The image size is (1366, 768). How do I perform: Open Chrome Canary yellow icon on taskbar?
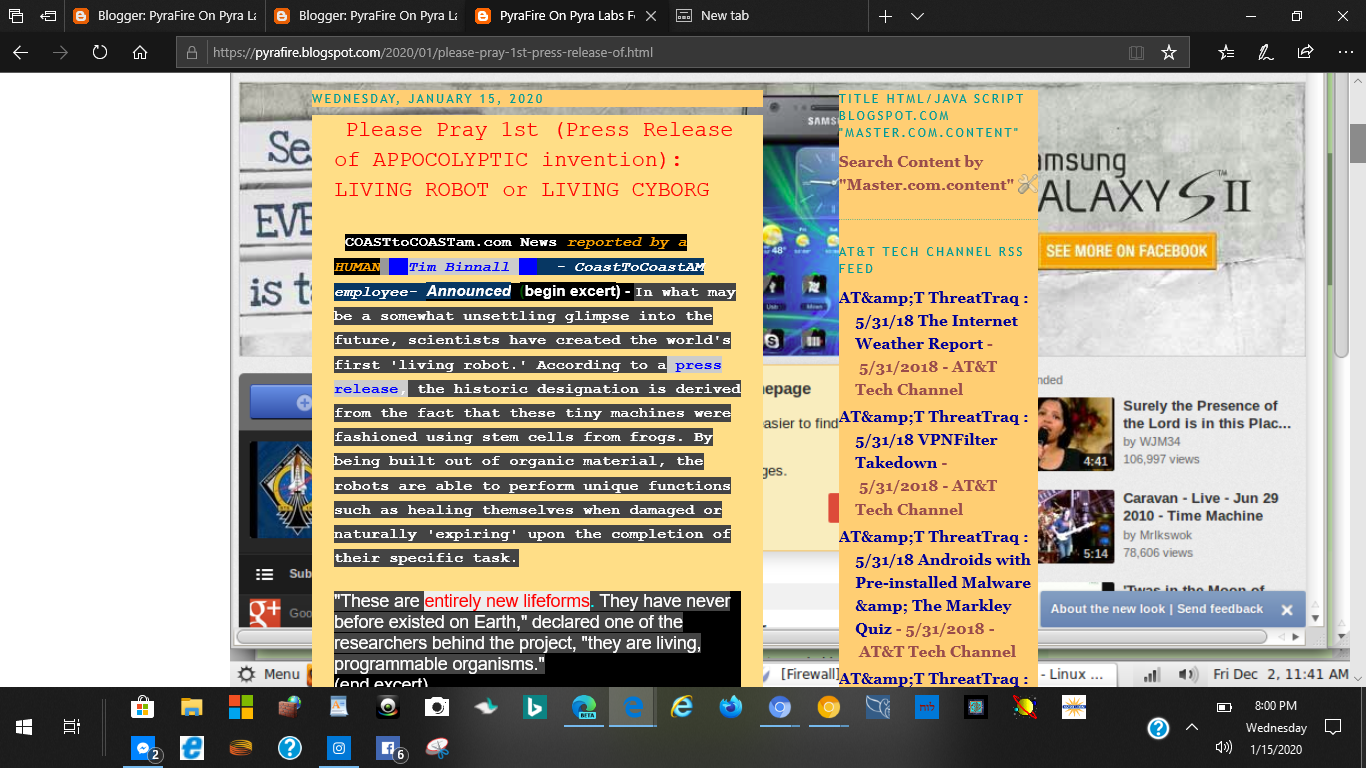pos(829,707)
